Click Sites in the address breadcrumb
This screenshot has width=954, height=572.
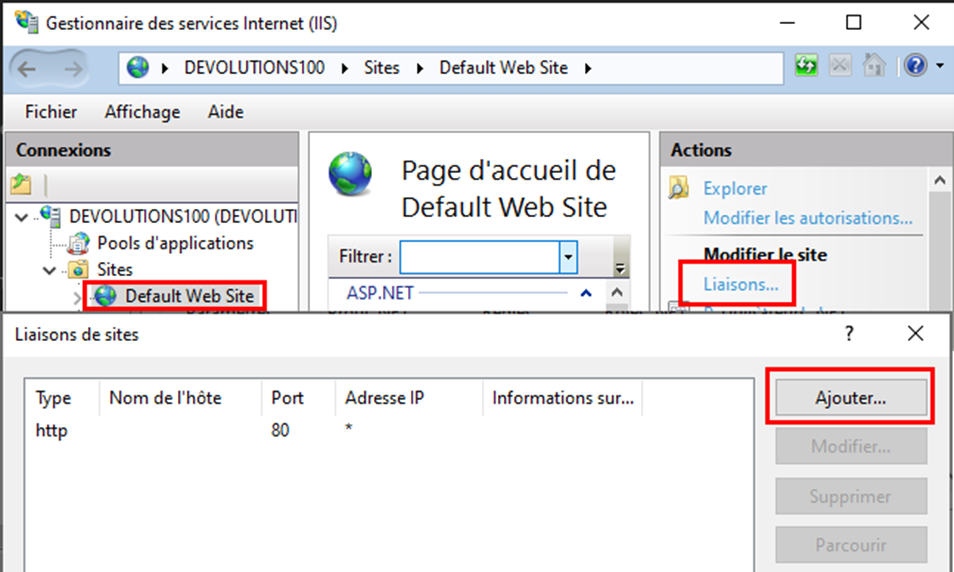[381, 68]
